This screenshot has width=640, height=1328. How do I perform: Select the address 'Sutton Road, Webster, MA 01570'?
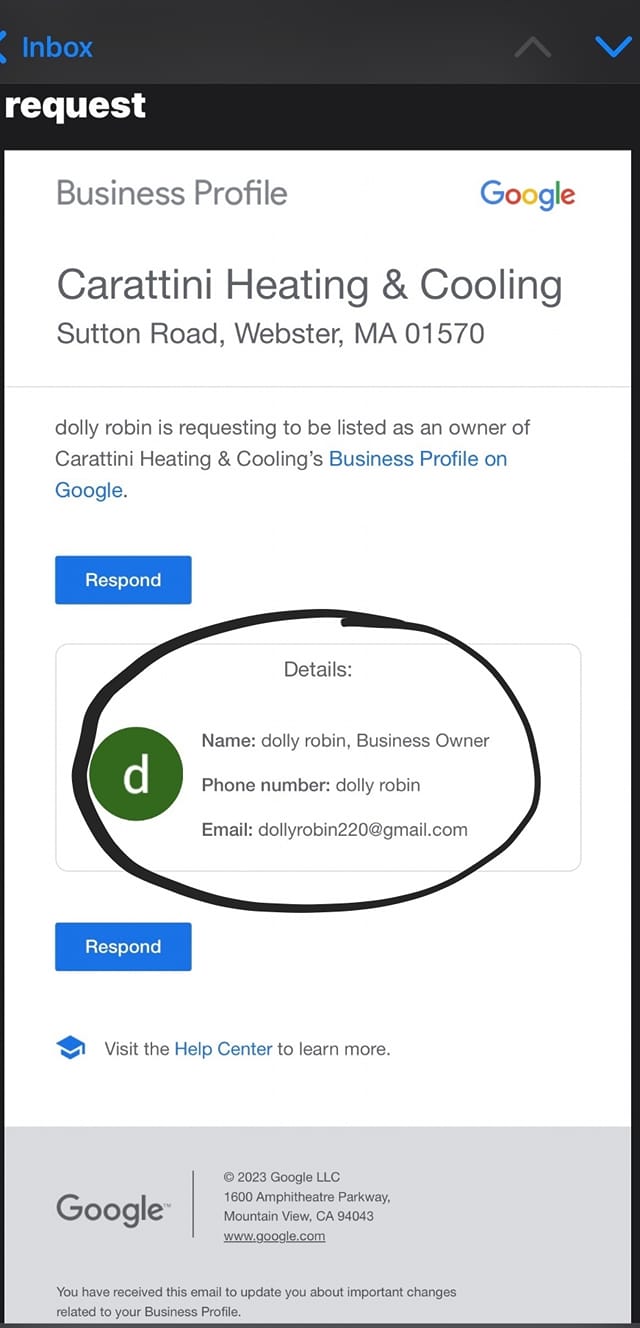[270, 333]
